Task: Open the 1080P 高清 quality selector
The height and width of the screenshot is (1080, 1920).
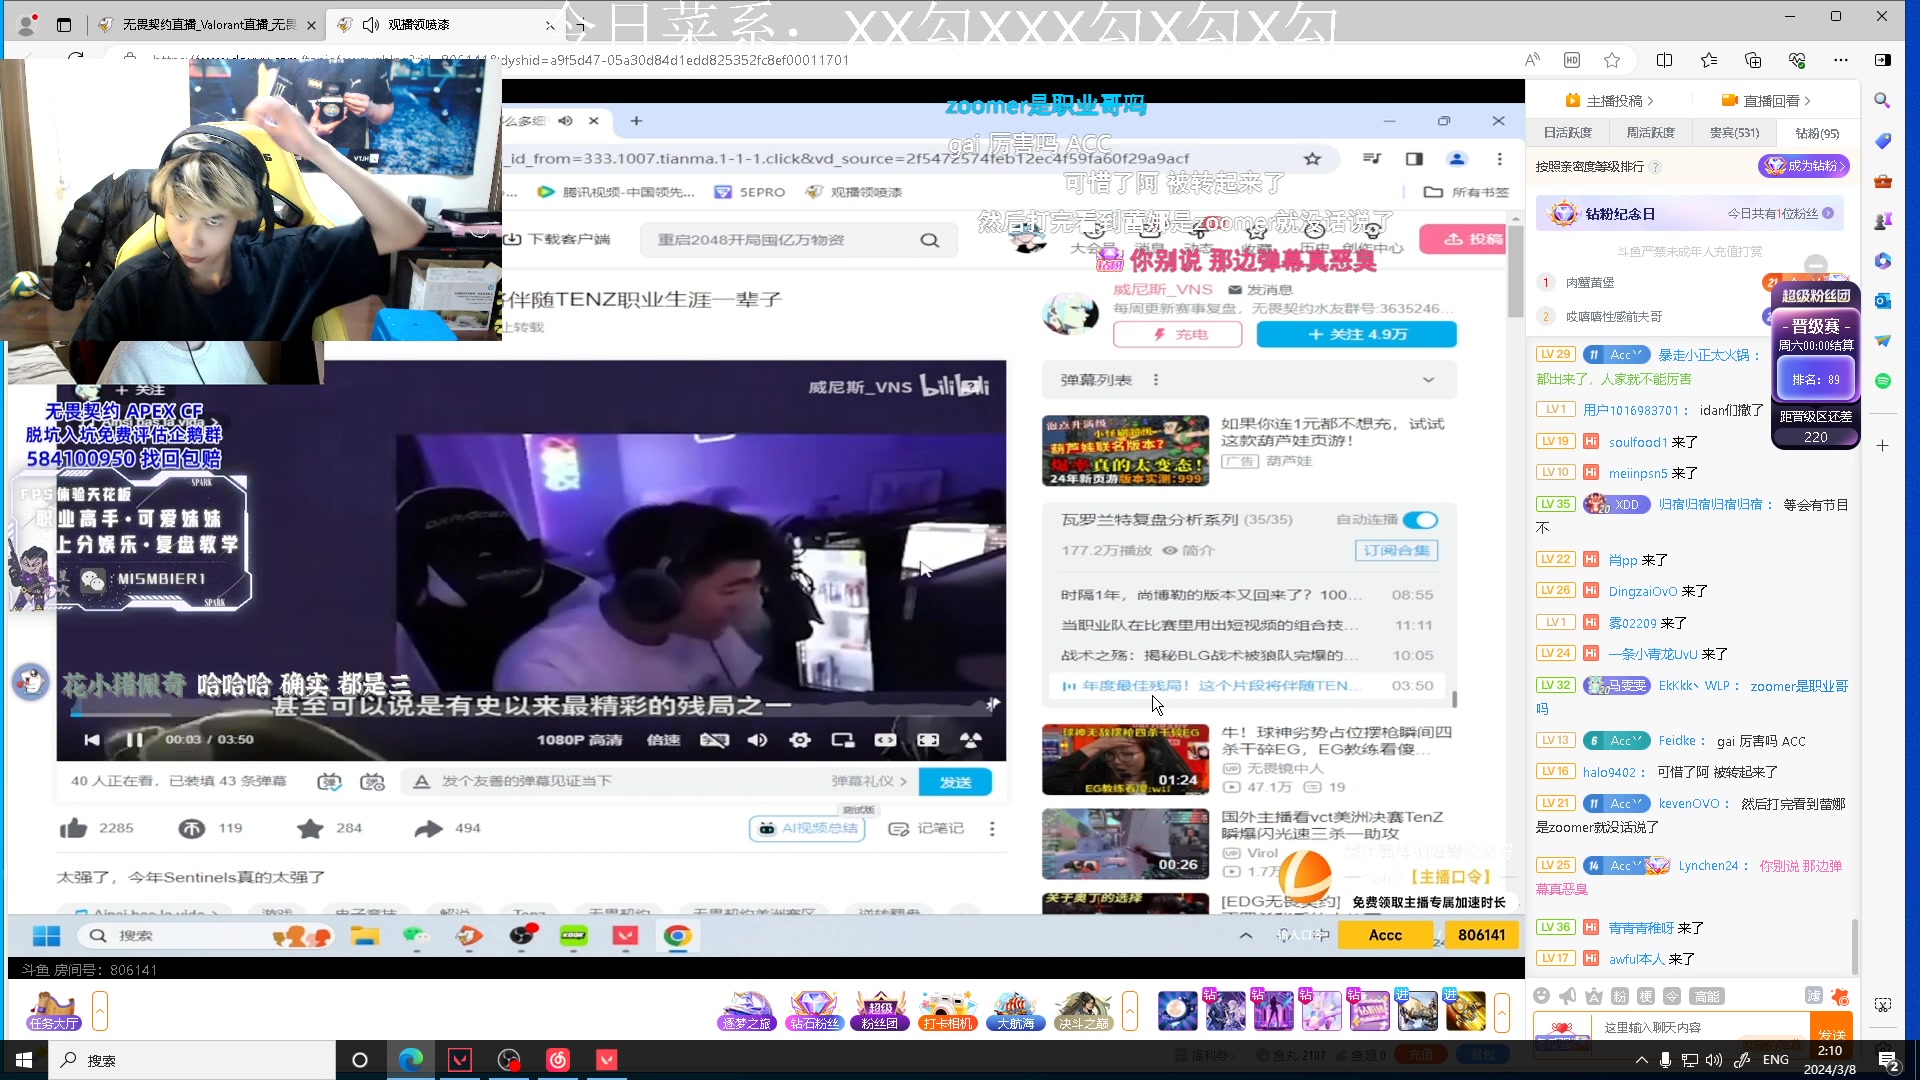Action: 579,740
